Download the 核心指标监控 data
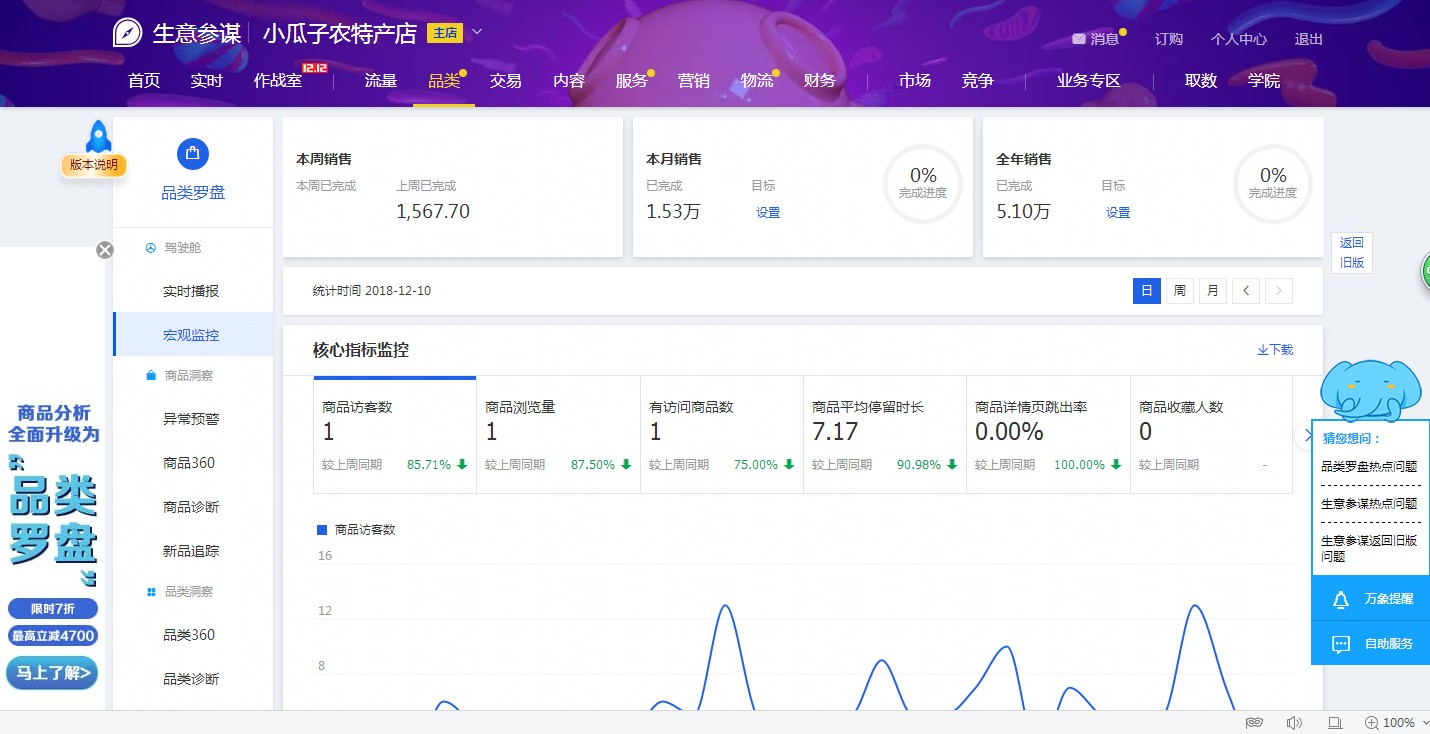Viewport: 1430px width, 734px height. point(1275,350)
